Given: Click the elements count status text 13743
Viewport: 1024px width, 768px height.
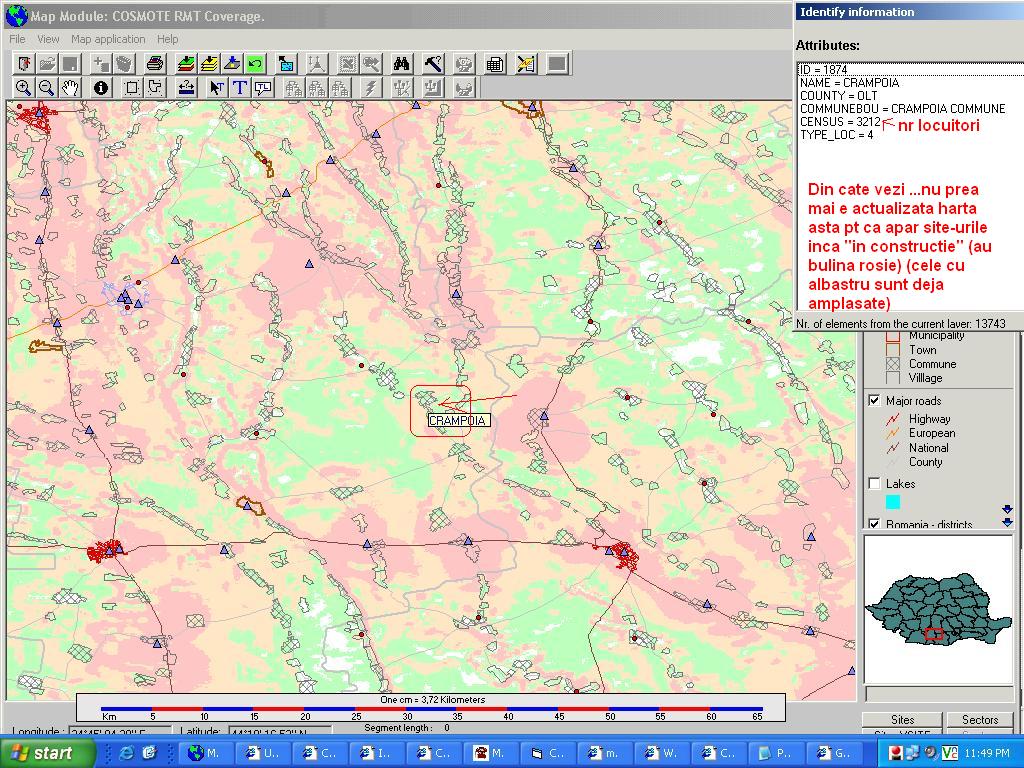Looking at the screenshot, I should tap(901, 324).
